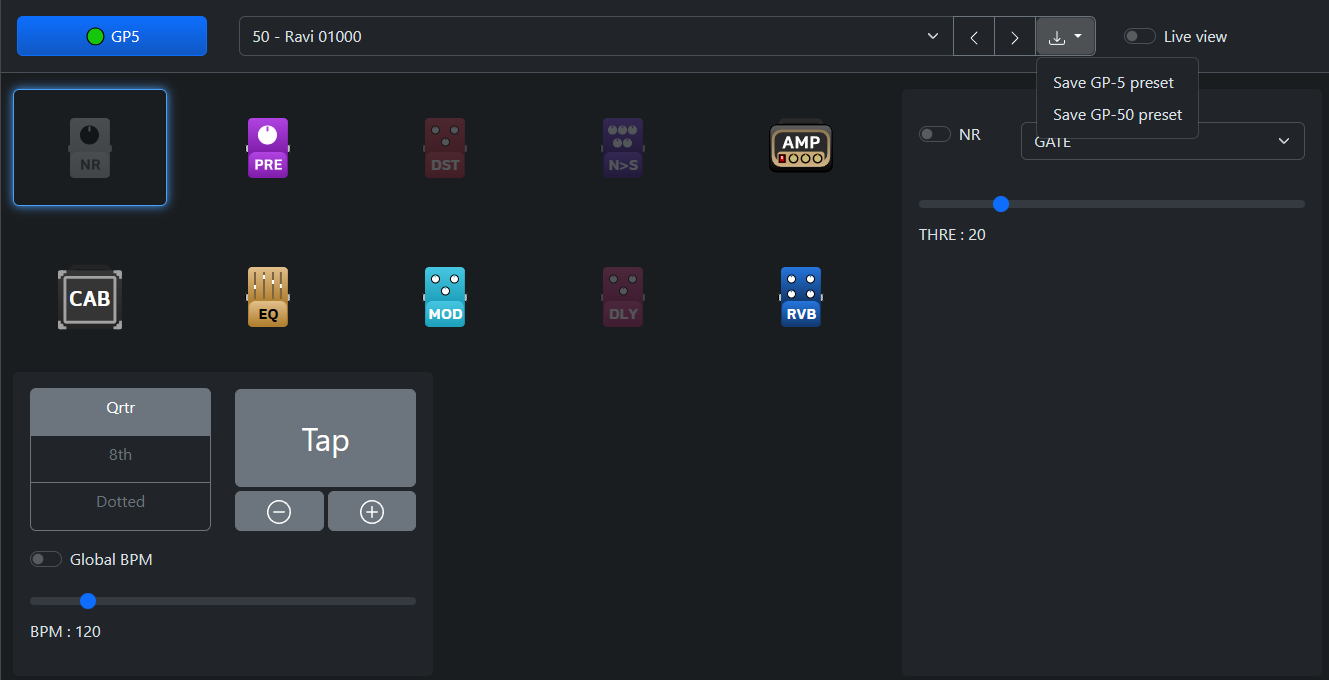The height and width of the screenshot is (680, 1329).
Task: Select the EQ pedal icon
Action: click(x=268, y=298)
